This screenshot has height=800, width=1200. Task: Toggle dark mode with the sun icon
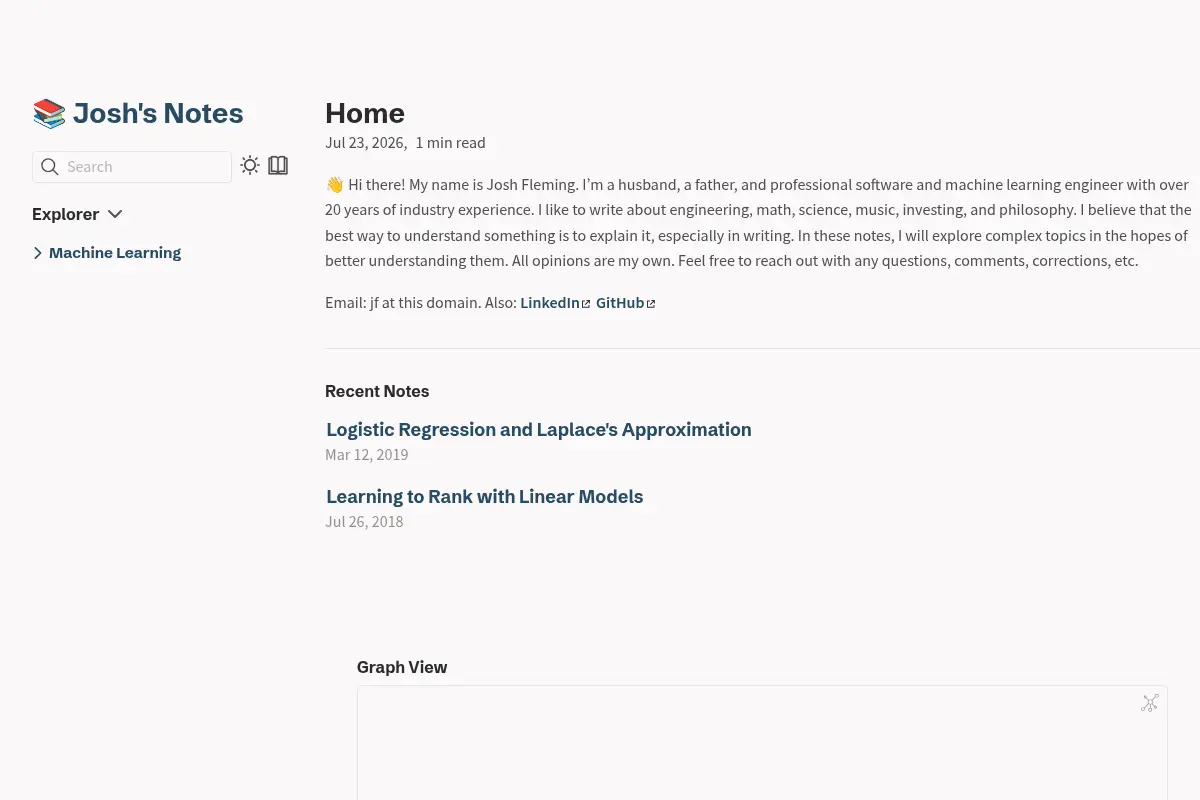coord(250,165)
